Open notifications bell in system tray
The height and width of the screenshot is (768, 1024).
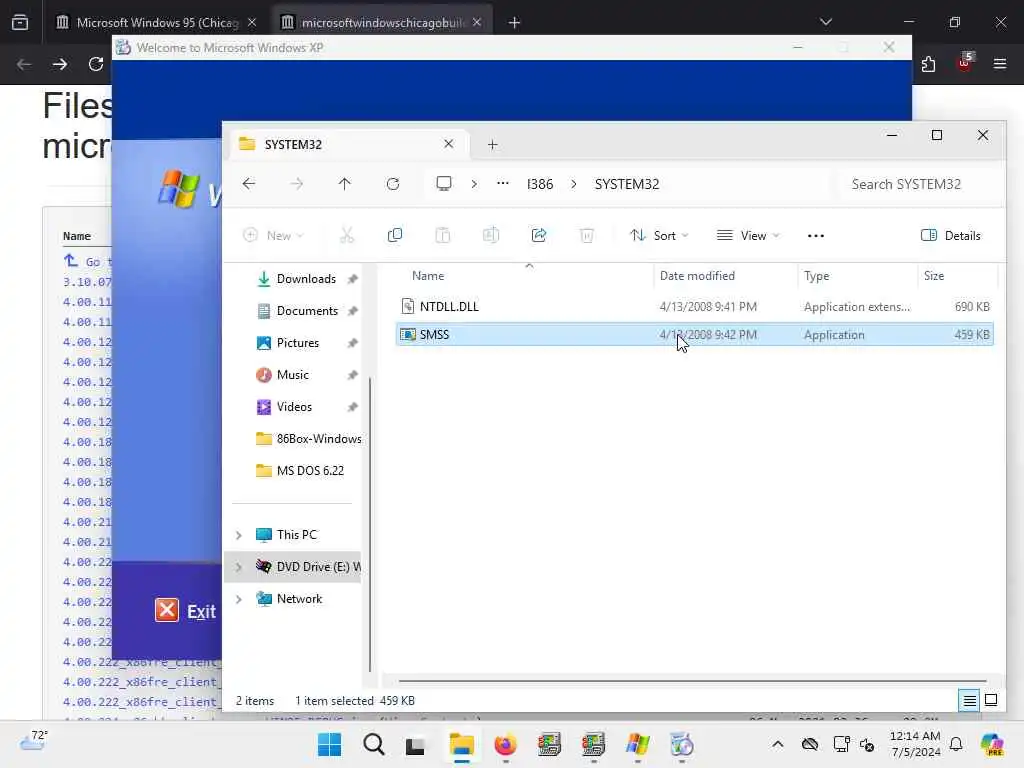point(955,744)
